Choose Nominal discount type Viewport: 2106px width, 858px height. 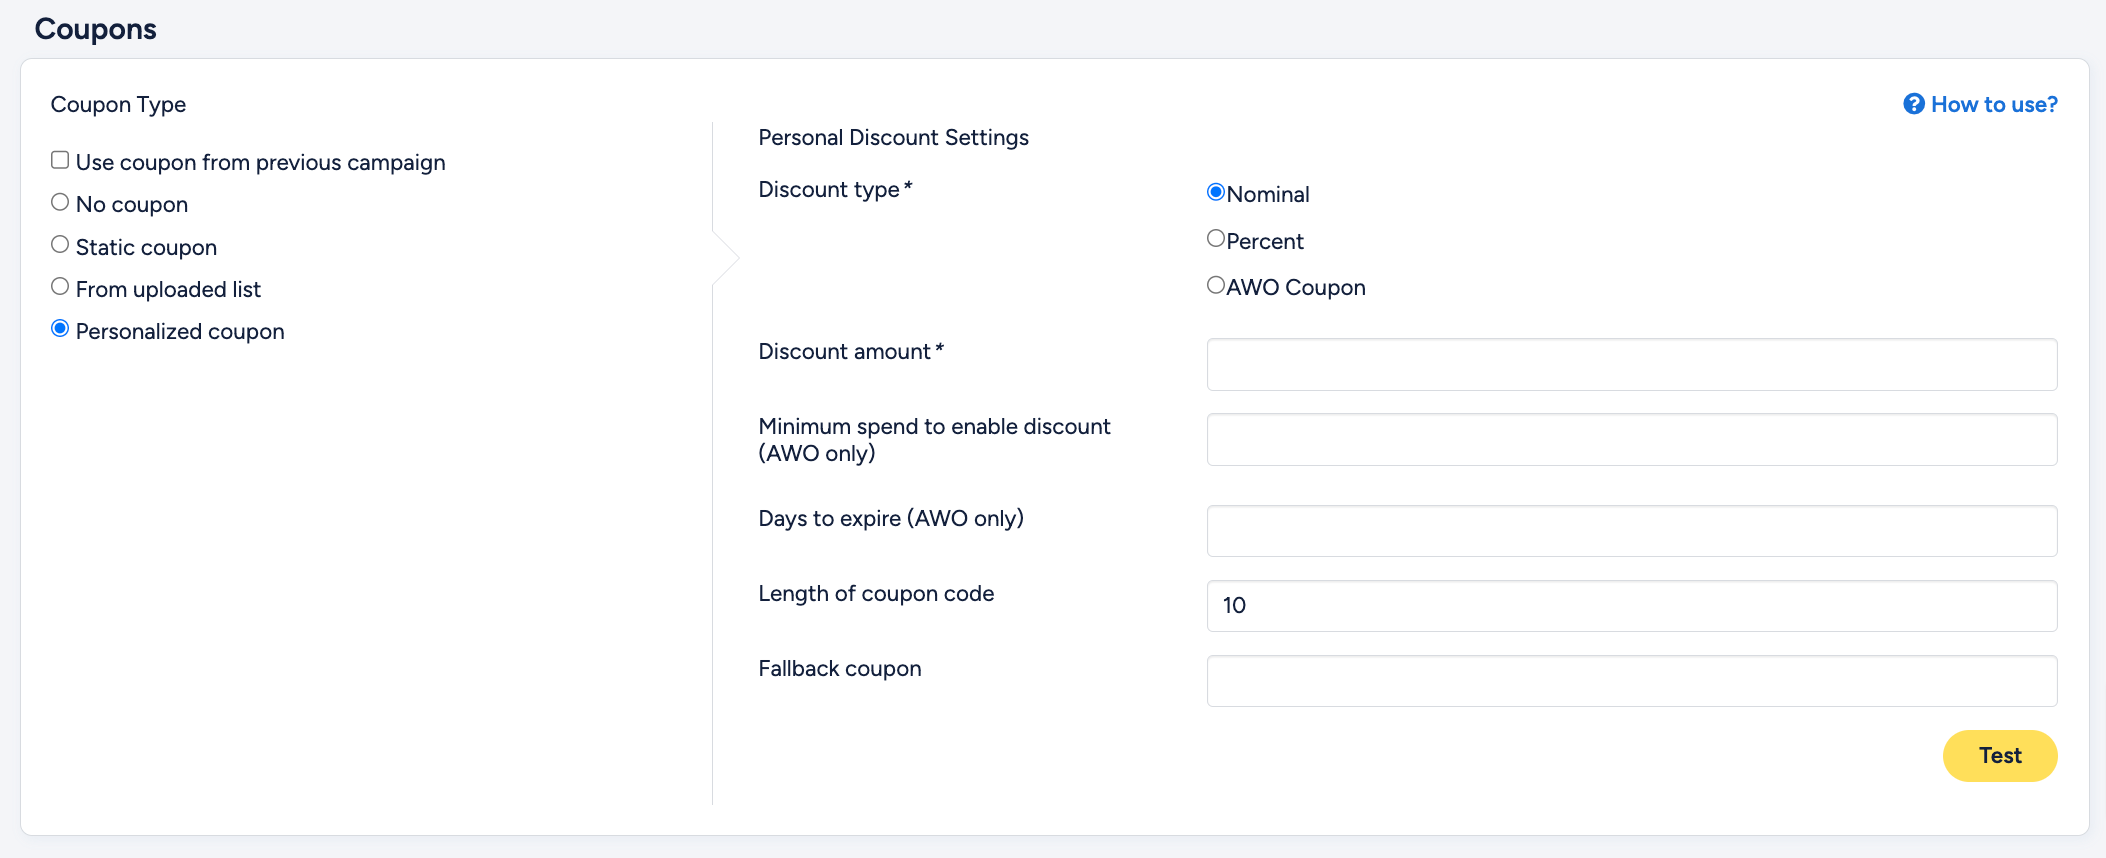pos(1216,192)
